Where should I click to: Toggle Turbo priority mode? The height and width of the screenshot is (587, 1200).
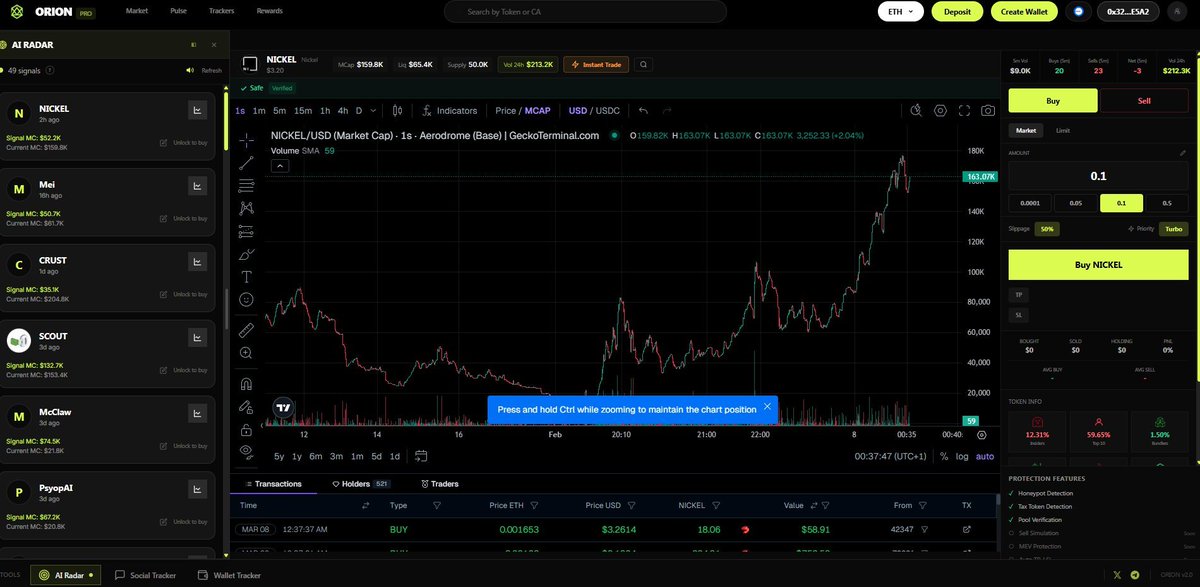(1173, 229)
